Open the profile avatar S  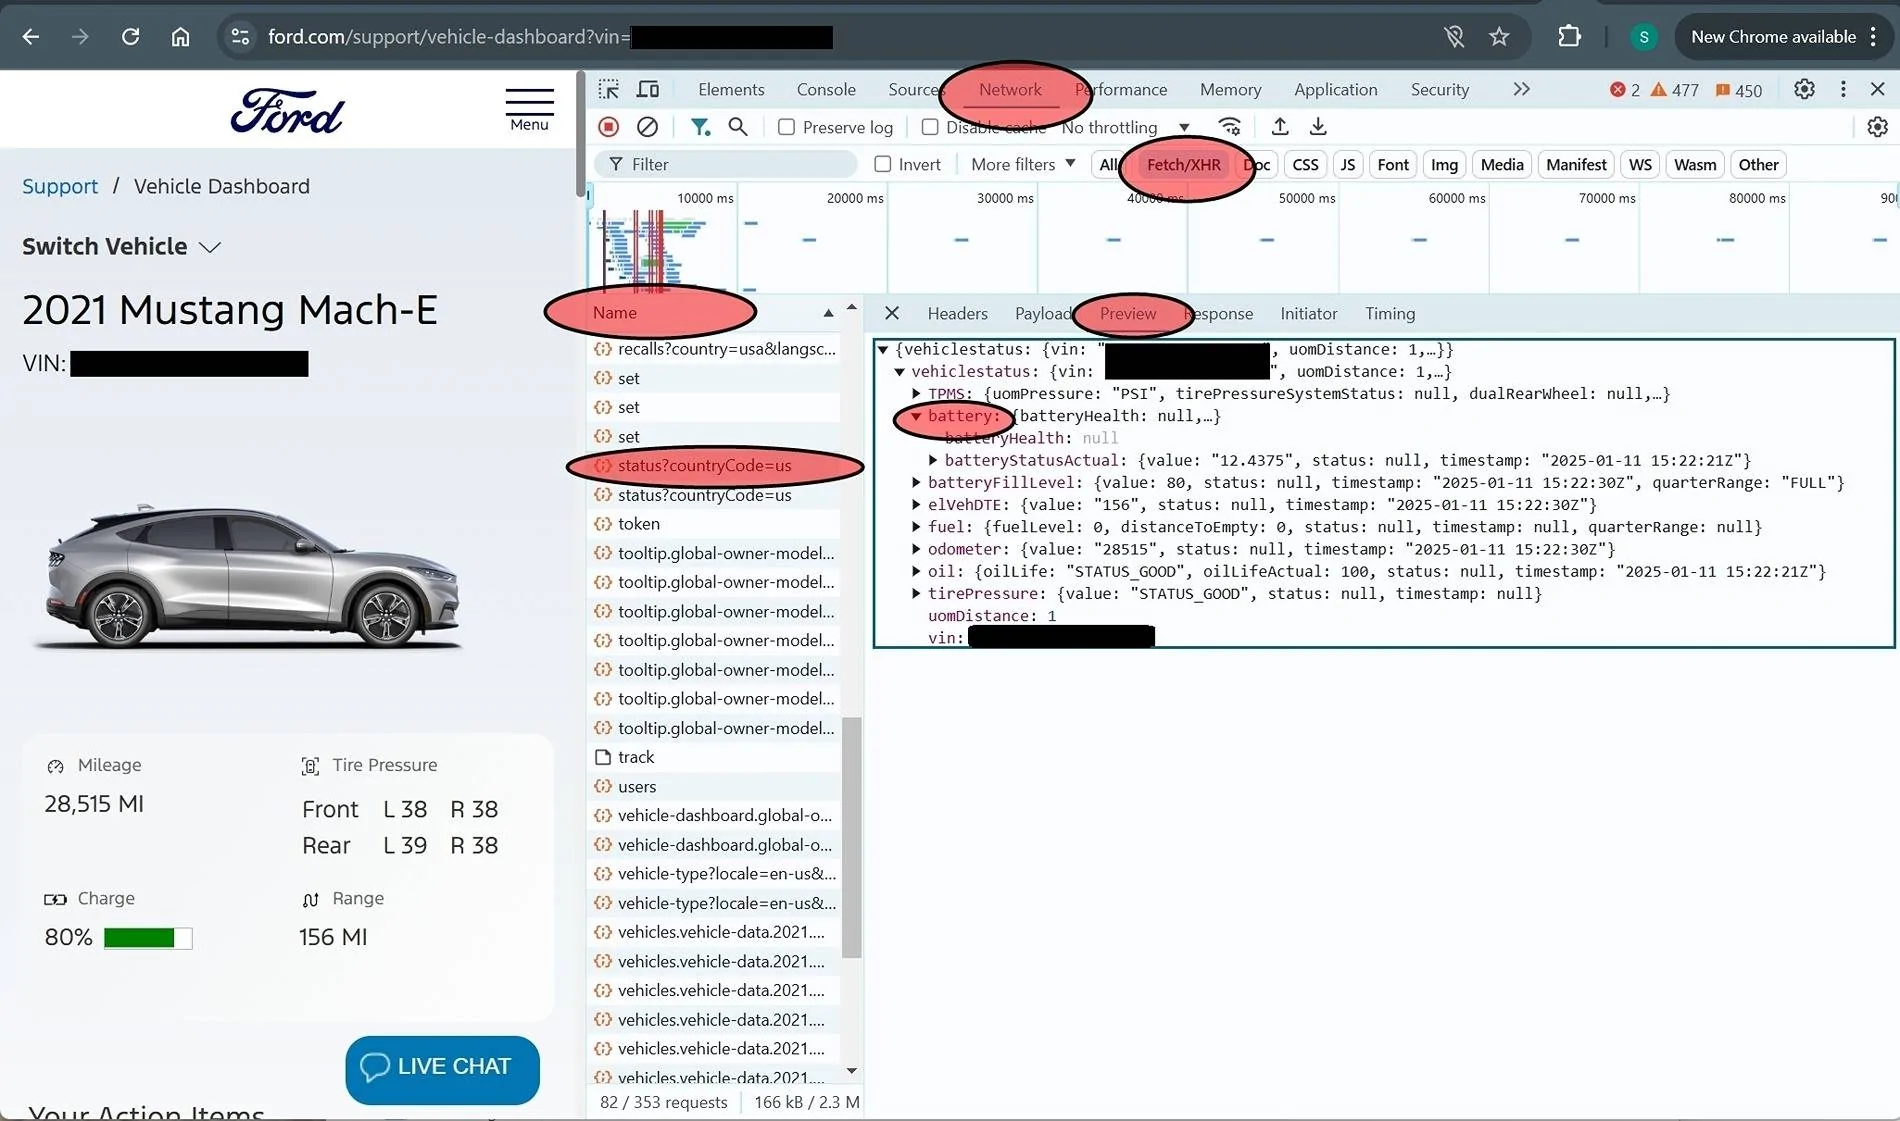click(1644, 37)
